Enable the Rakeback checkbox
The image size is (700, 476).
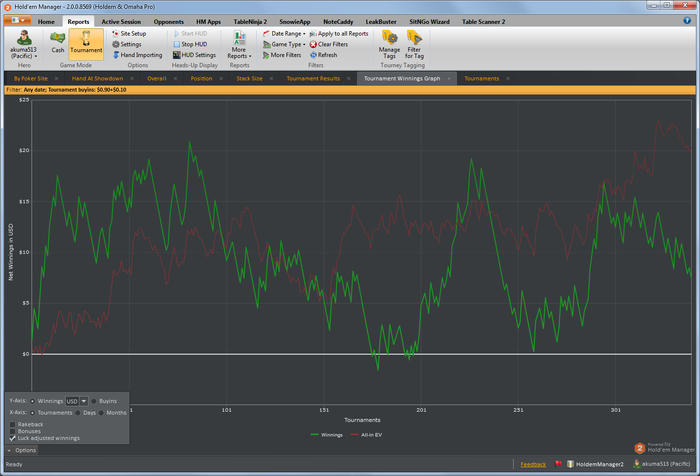12,424
